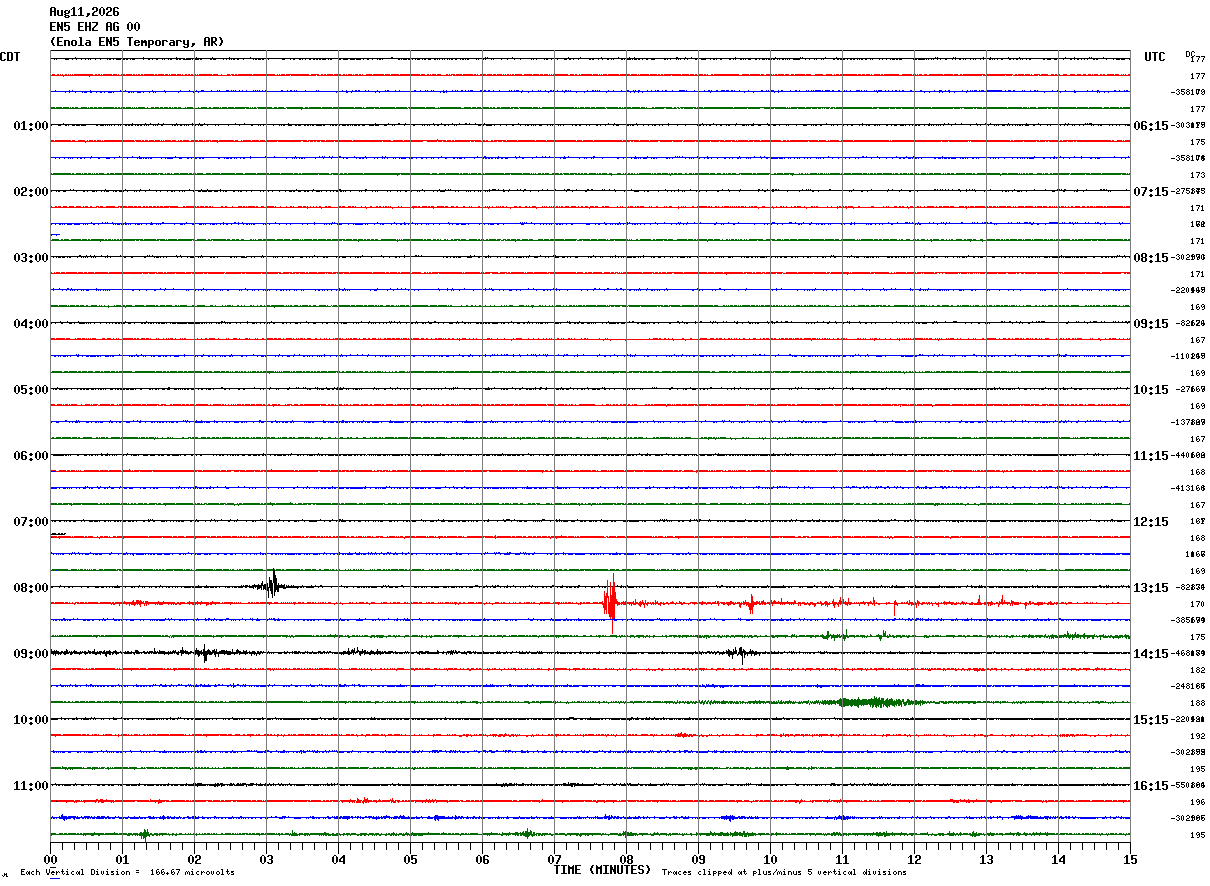1210x886 pixels.
Task: Select the EN5 EHZ AG 00 station code
Action: pos(95,27)
